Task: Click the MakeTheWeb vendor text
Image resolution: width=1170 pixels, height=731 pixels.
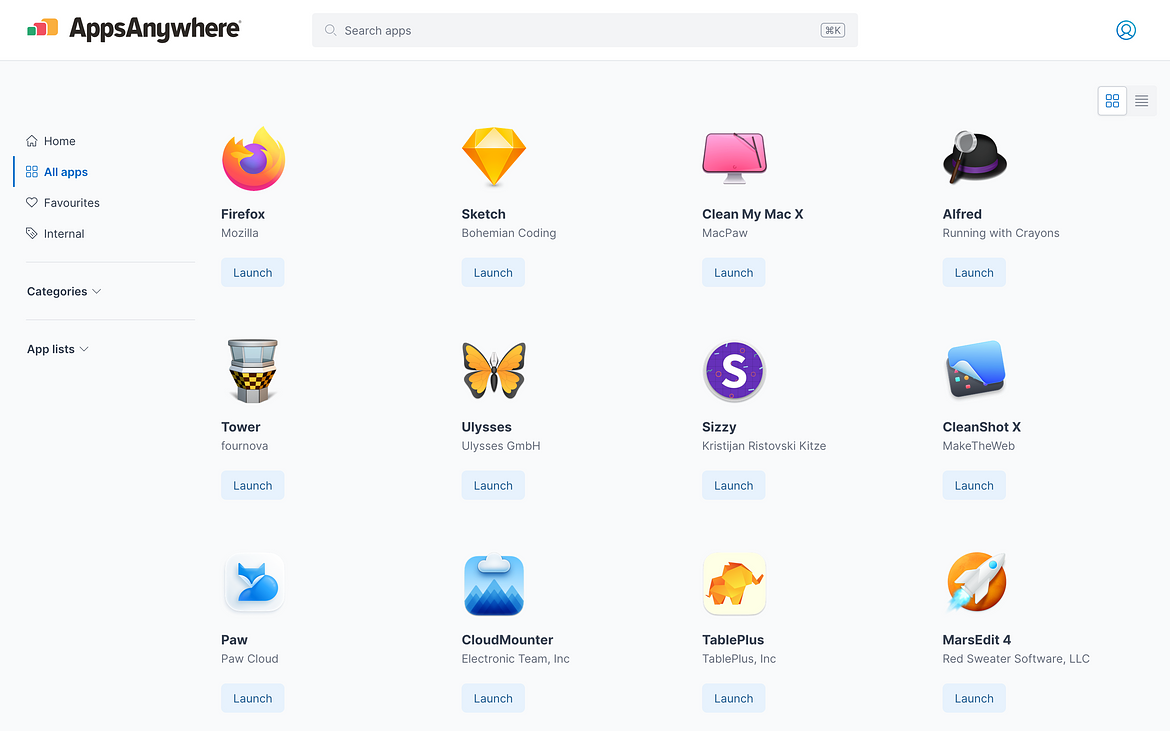Action: pyautogui.click(x=978, y=446)
